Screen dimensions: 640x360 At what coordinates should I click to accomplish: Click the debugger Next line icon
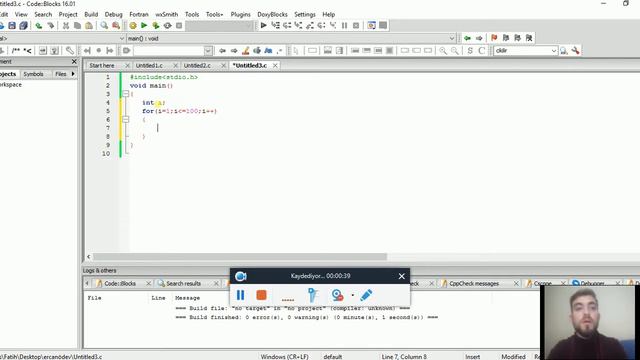tap(287, 25)
